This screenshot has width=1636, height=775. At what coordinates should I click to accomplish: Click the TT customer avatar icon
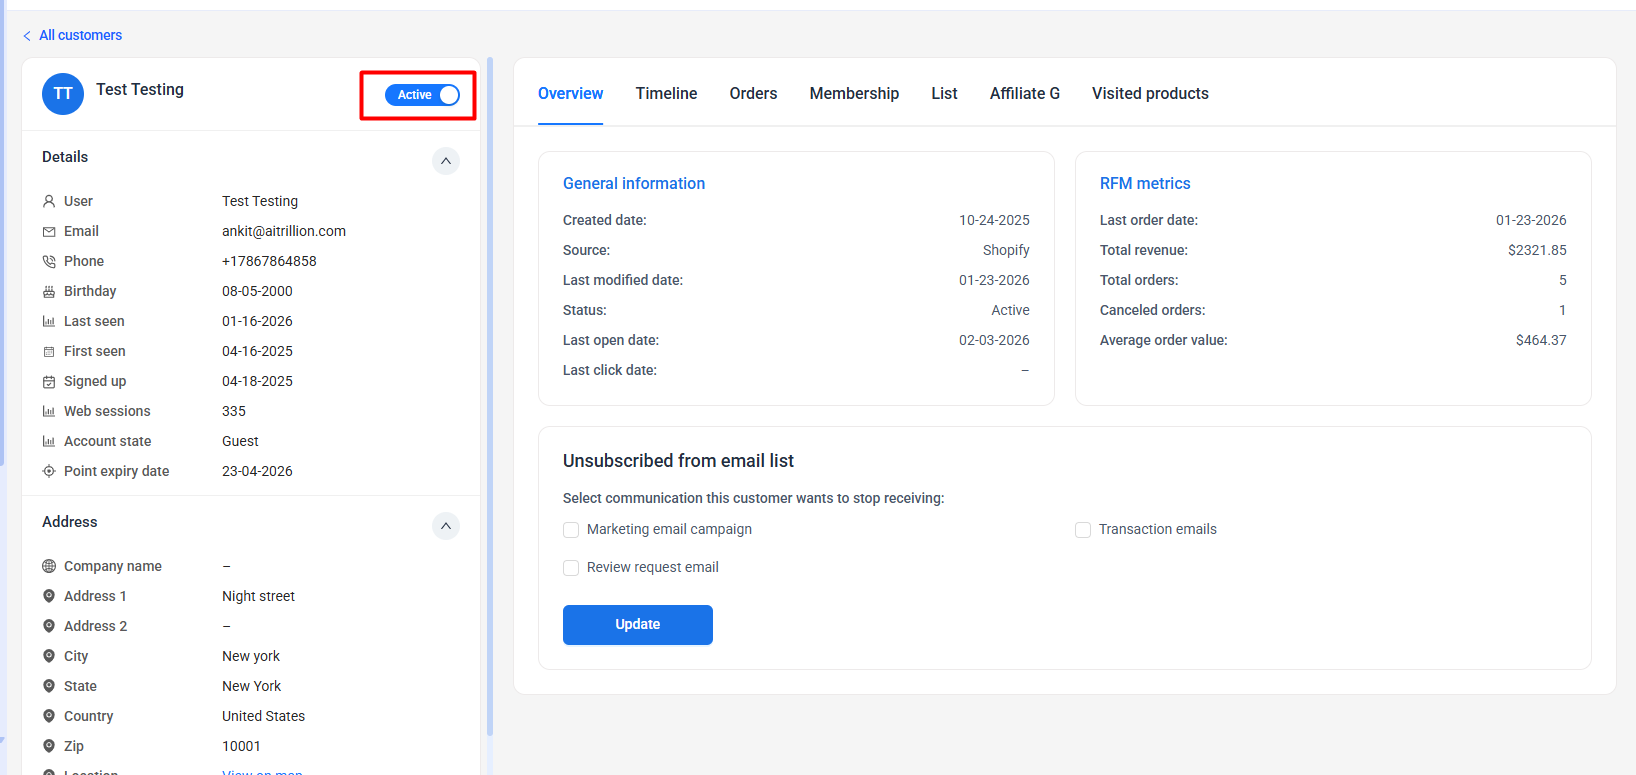(x=63, y=94)
